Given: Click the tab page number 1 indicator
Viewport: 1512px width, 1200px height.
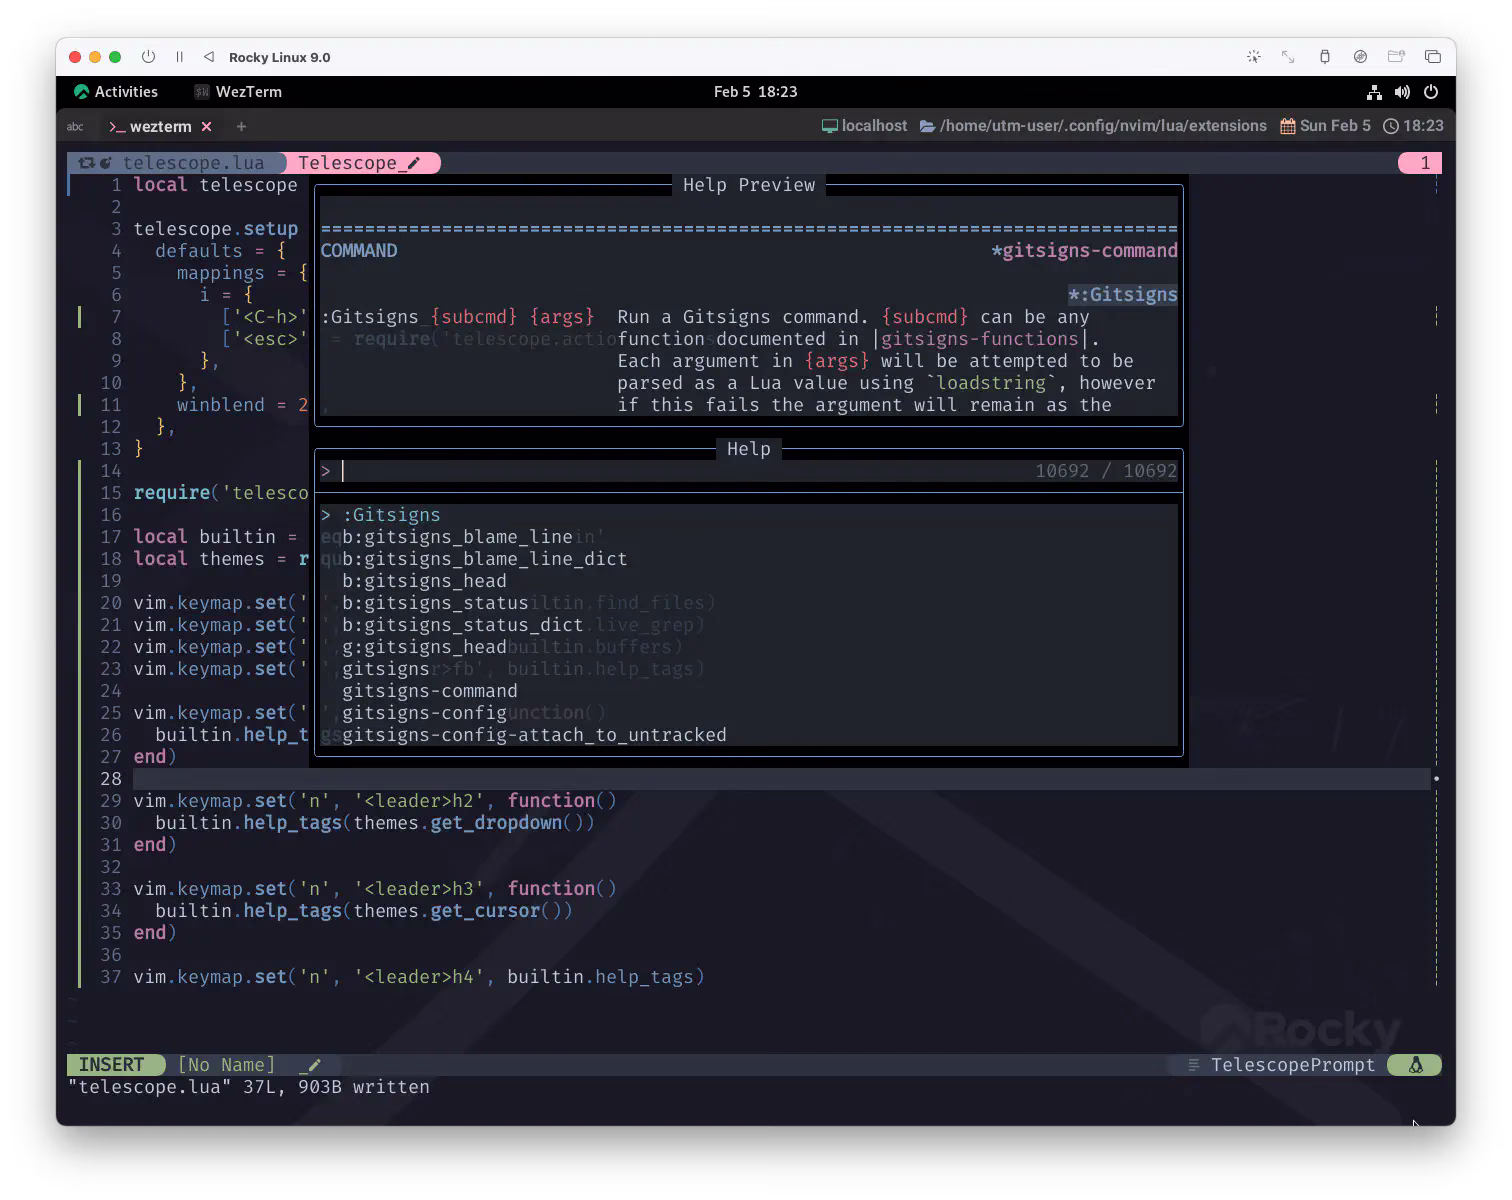Looking at the screenshot, I should (1421, 163).
